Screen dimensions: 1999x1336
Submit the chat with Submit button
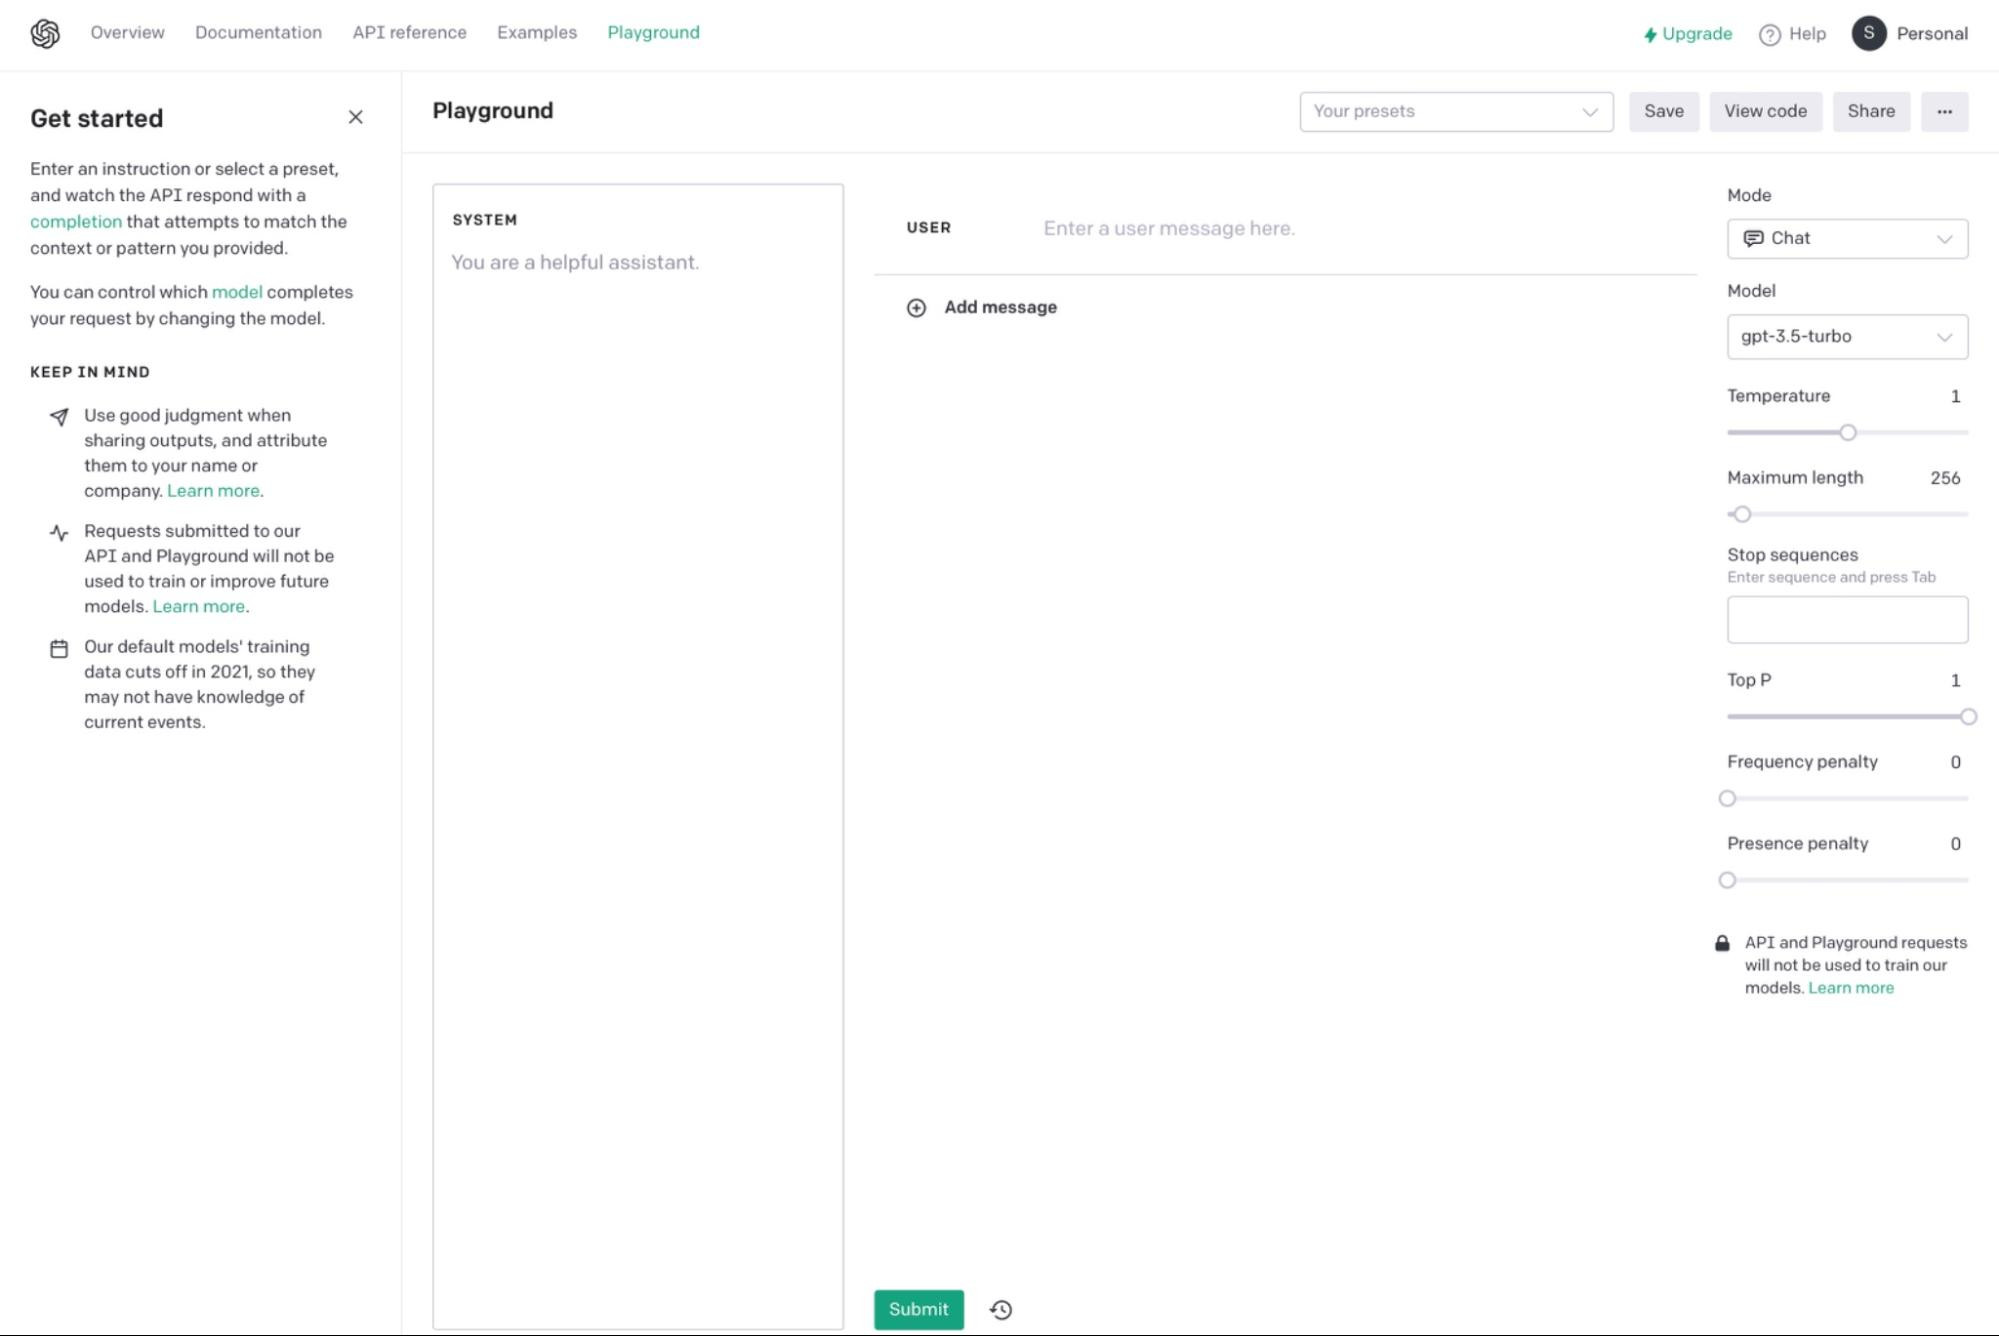click(918, 1309)
